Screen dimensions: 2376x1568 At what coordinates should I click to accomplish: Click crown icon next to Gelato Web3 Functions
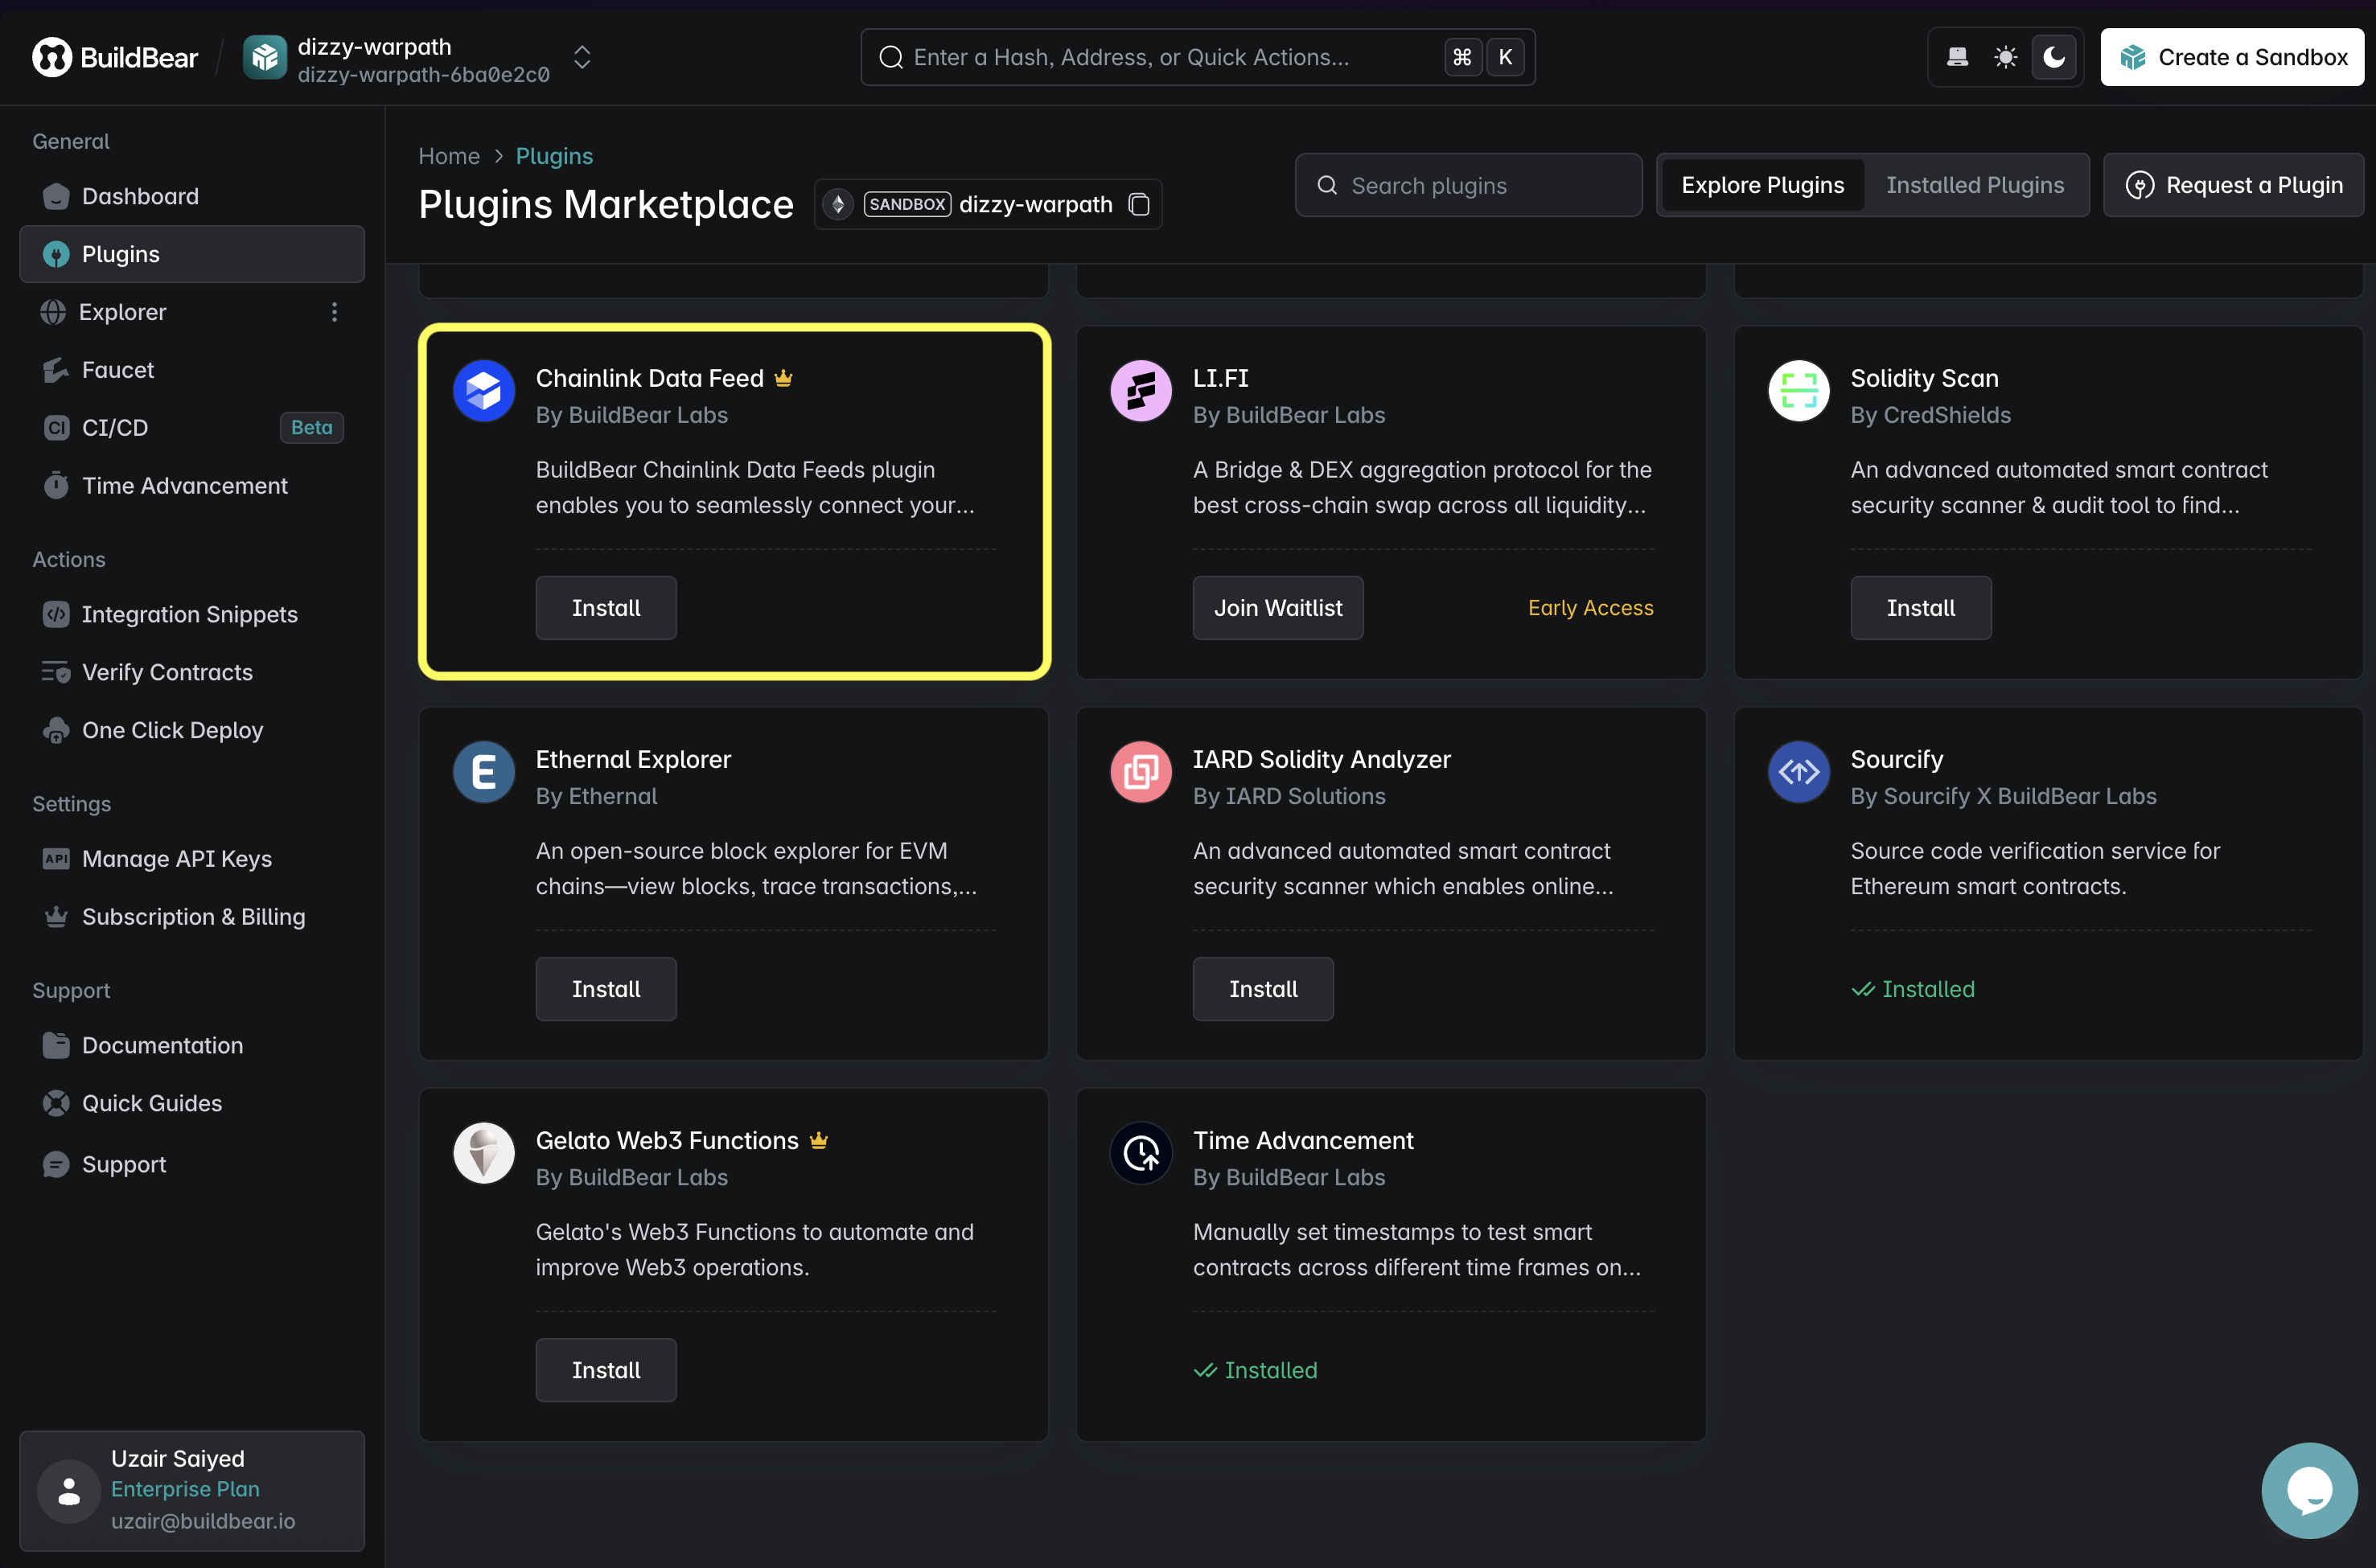point(819,1140)
